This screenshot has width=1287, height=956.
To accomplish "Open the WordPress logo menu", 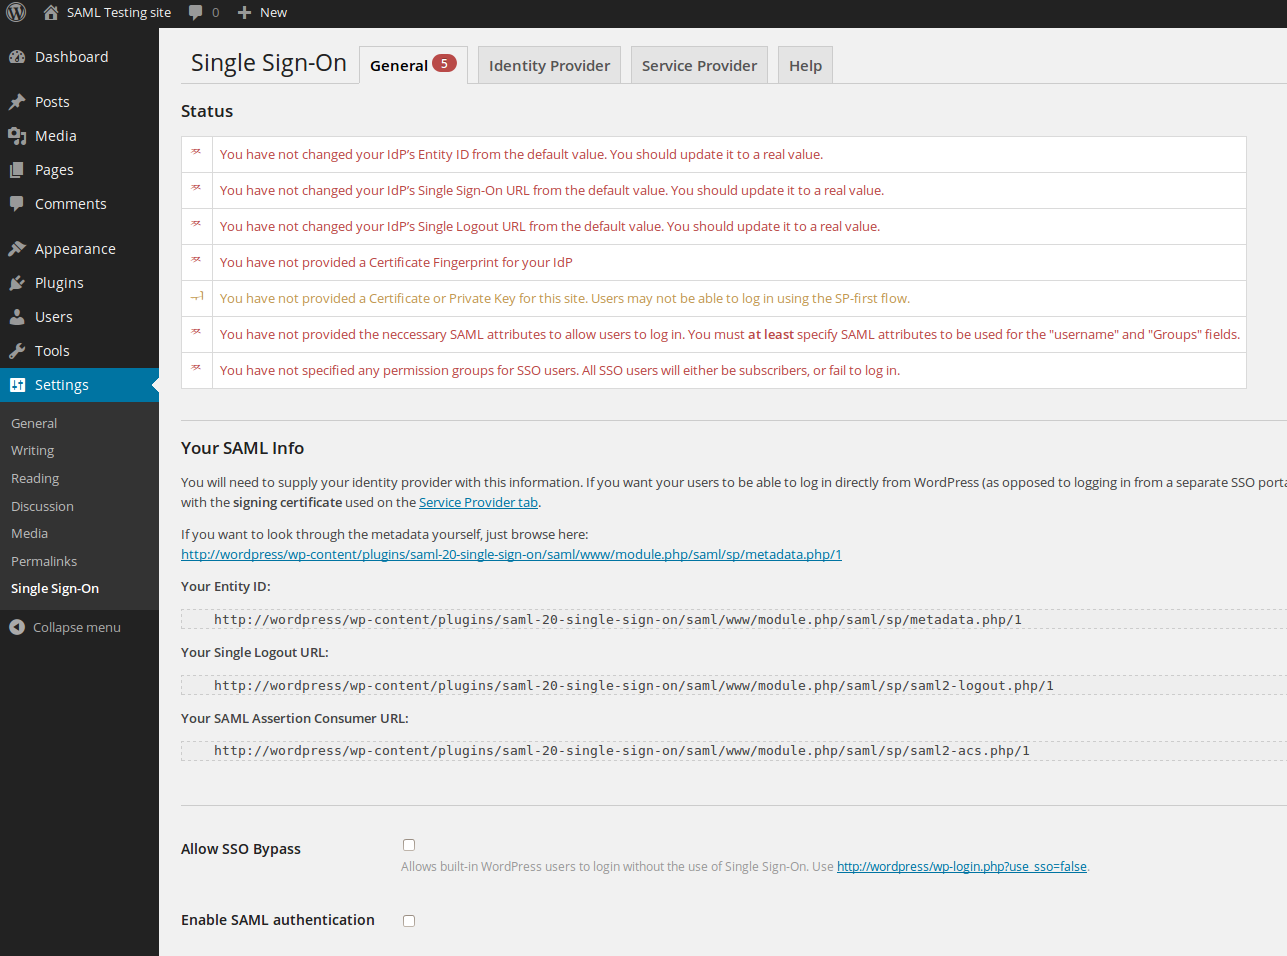I will pyautogui.click(x=16, y=12).
